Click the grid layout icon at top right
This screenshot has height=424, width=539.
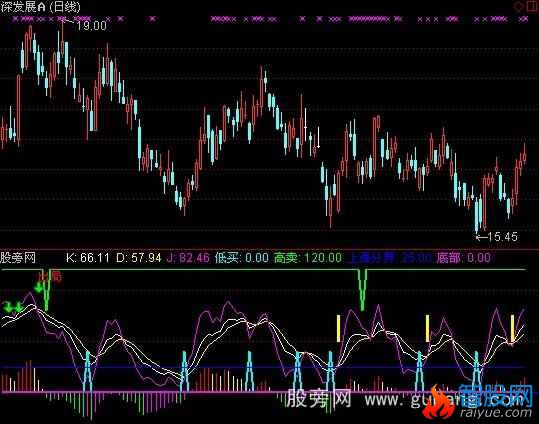click(531, 6)
